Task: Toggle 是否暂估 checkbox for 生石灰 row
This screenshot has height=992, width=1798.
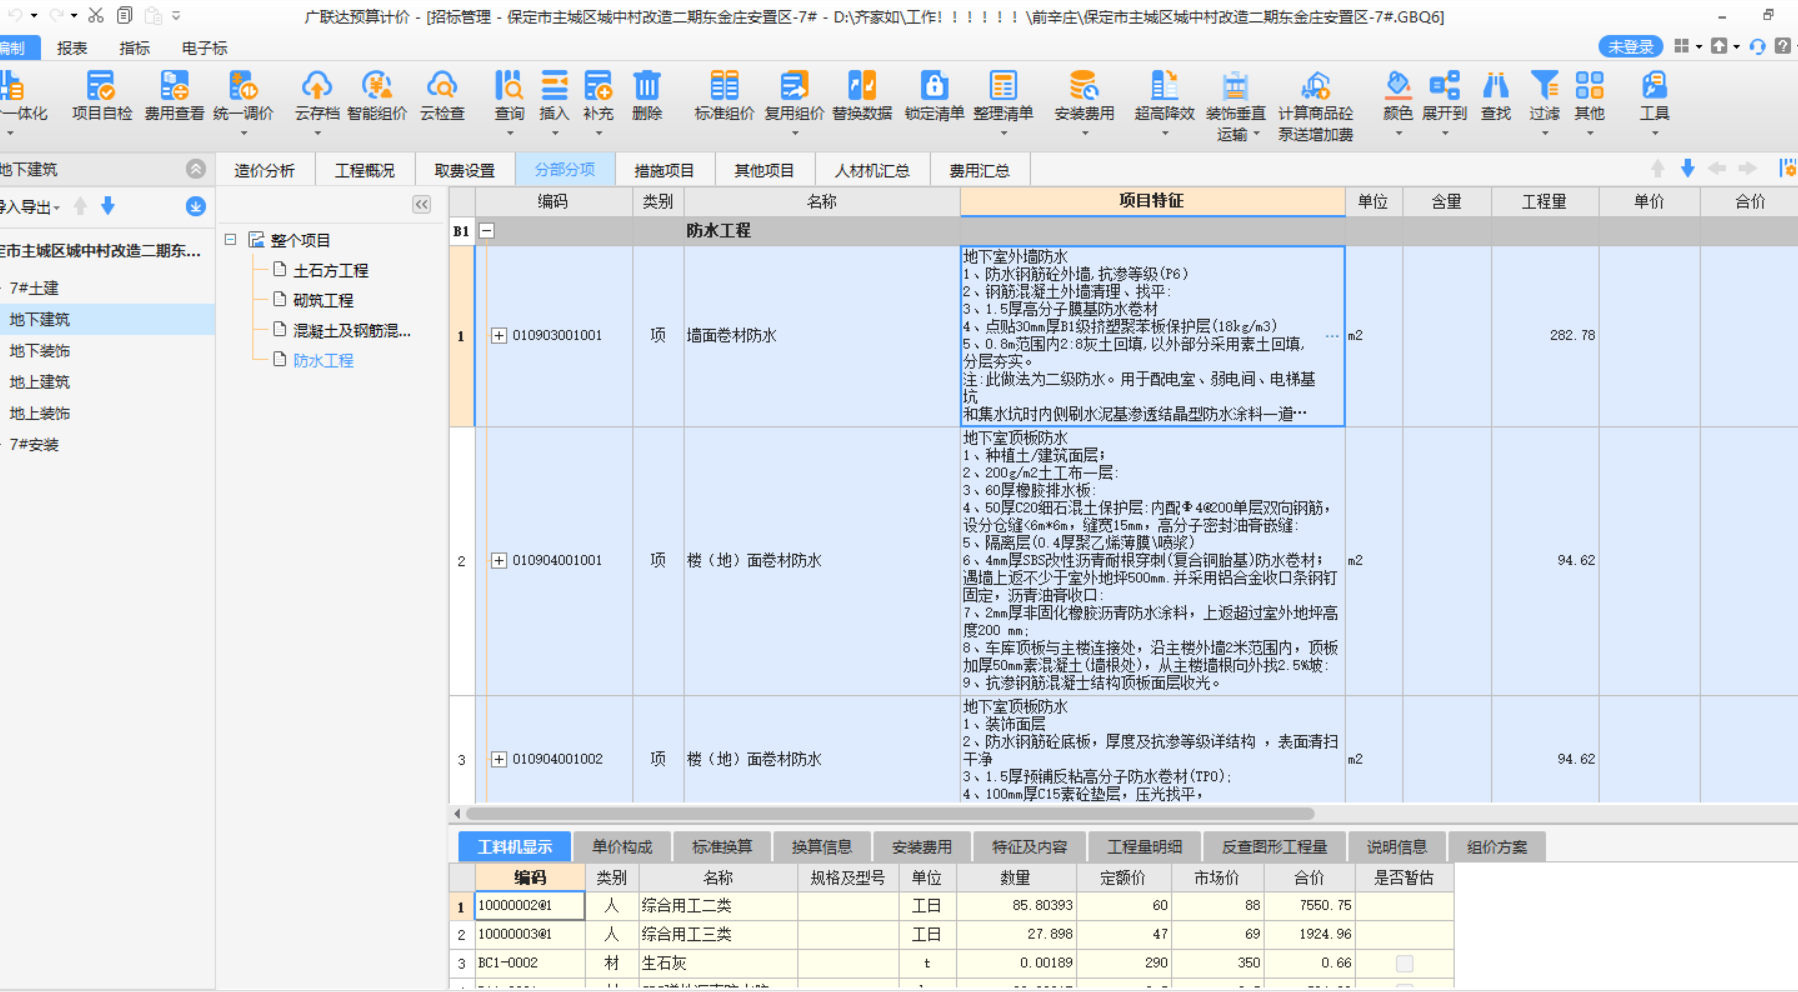Action: [x=1404, y=963]
